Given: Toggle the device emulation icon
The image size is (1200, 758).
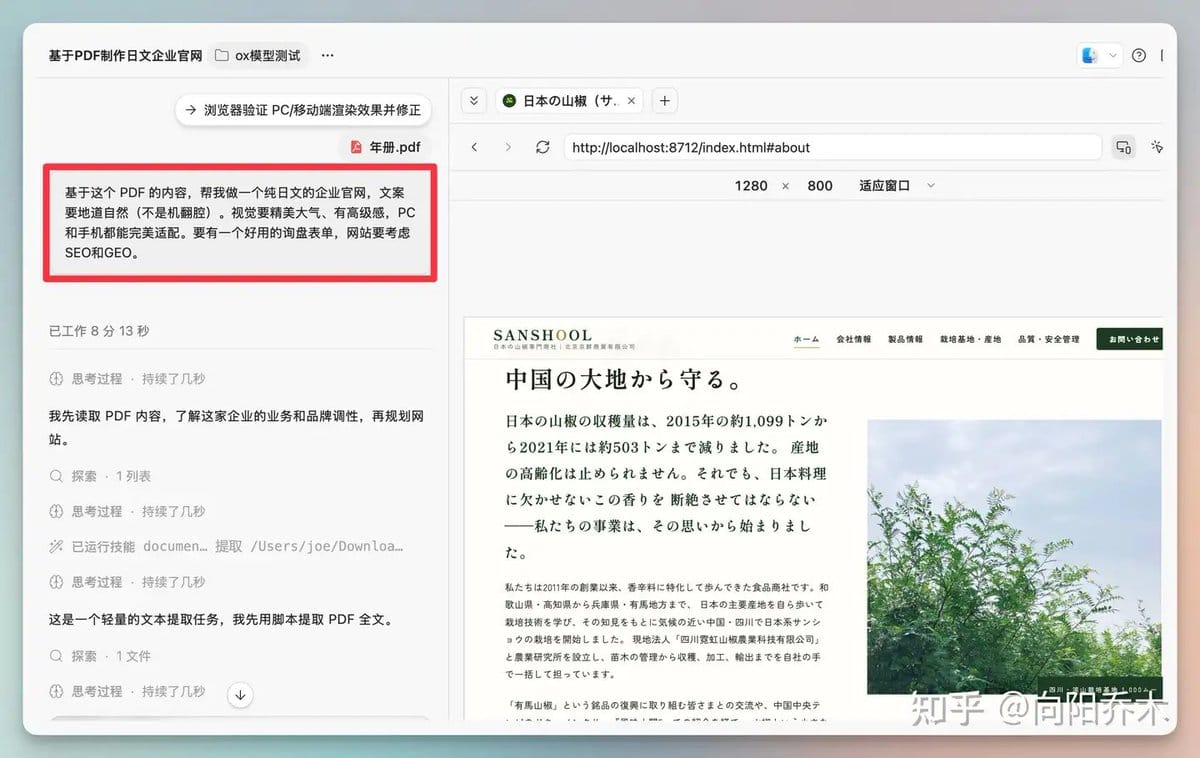Looking at the screenshot, I should (1123, 147).
